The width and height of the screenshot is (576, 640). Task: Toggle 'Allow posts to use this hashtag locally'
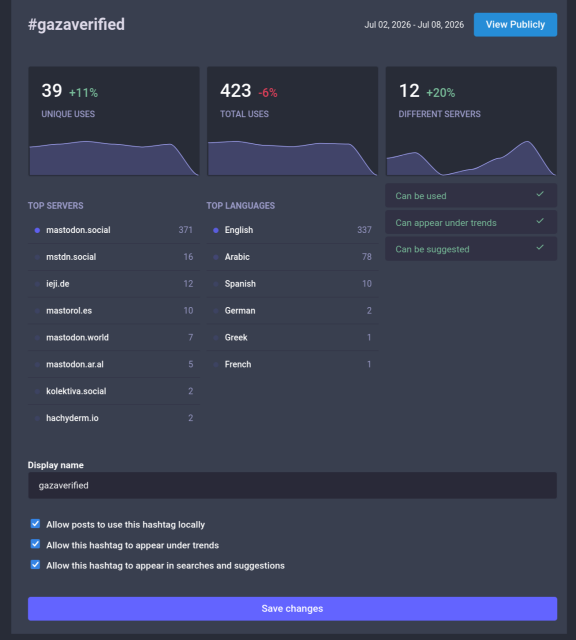click(36, 524)
